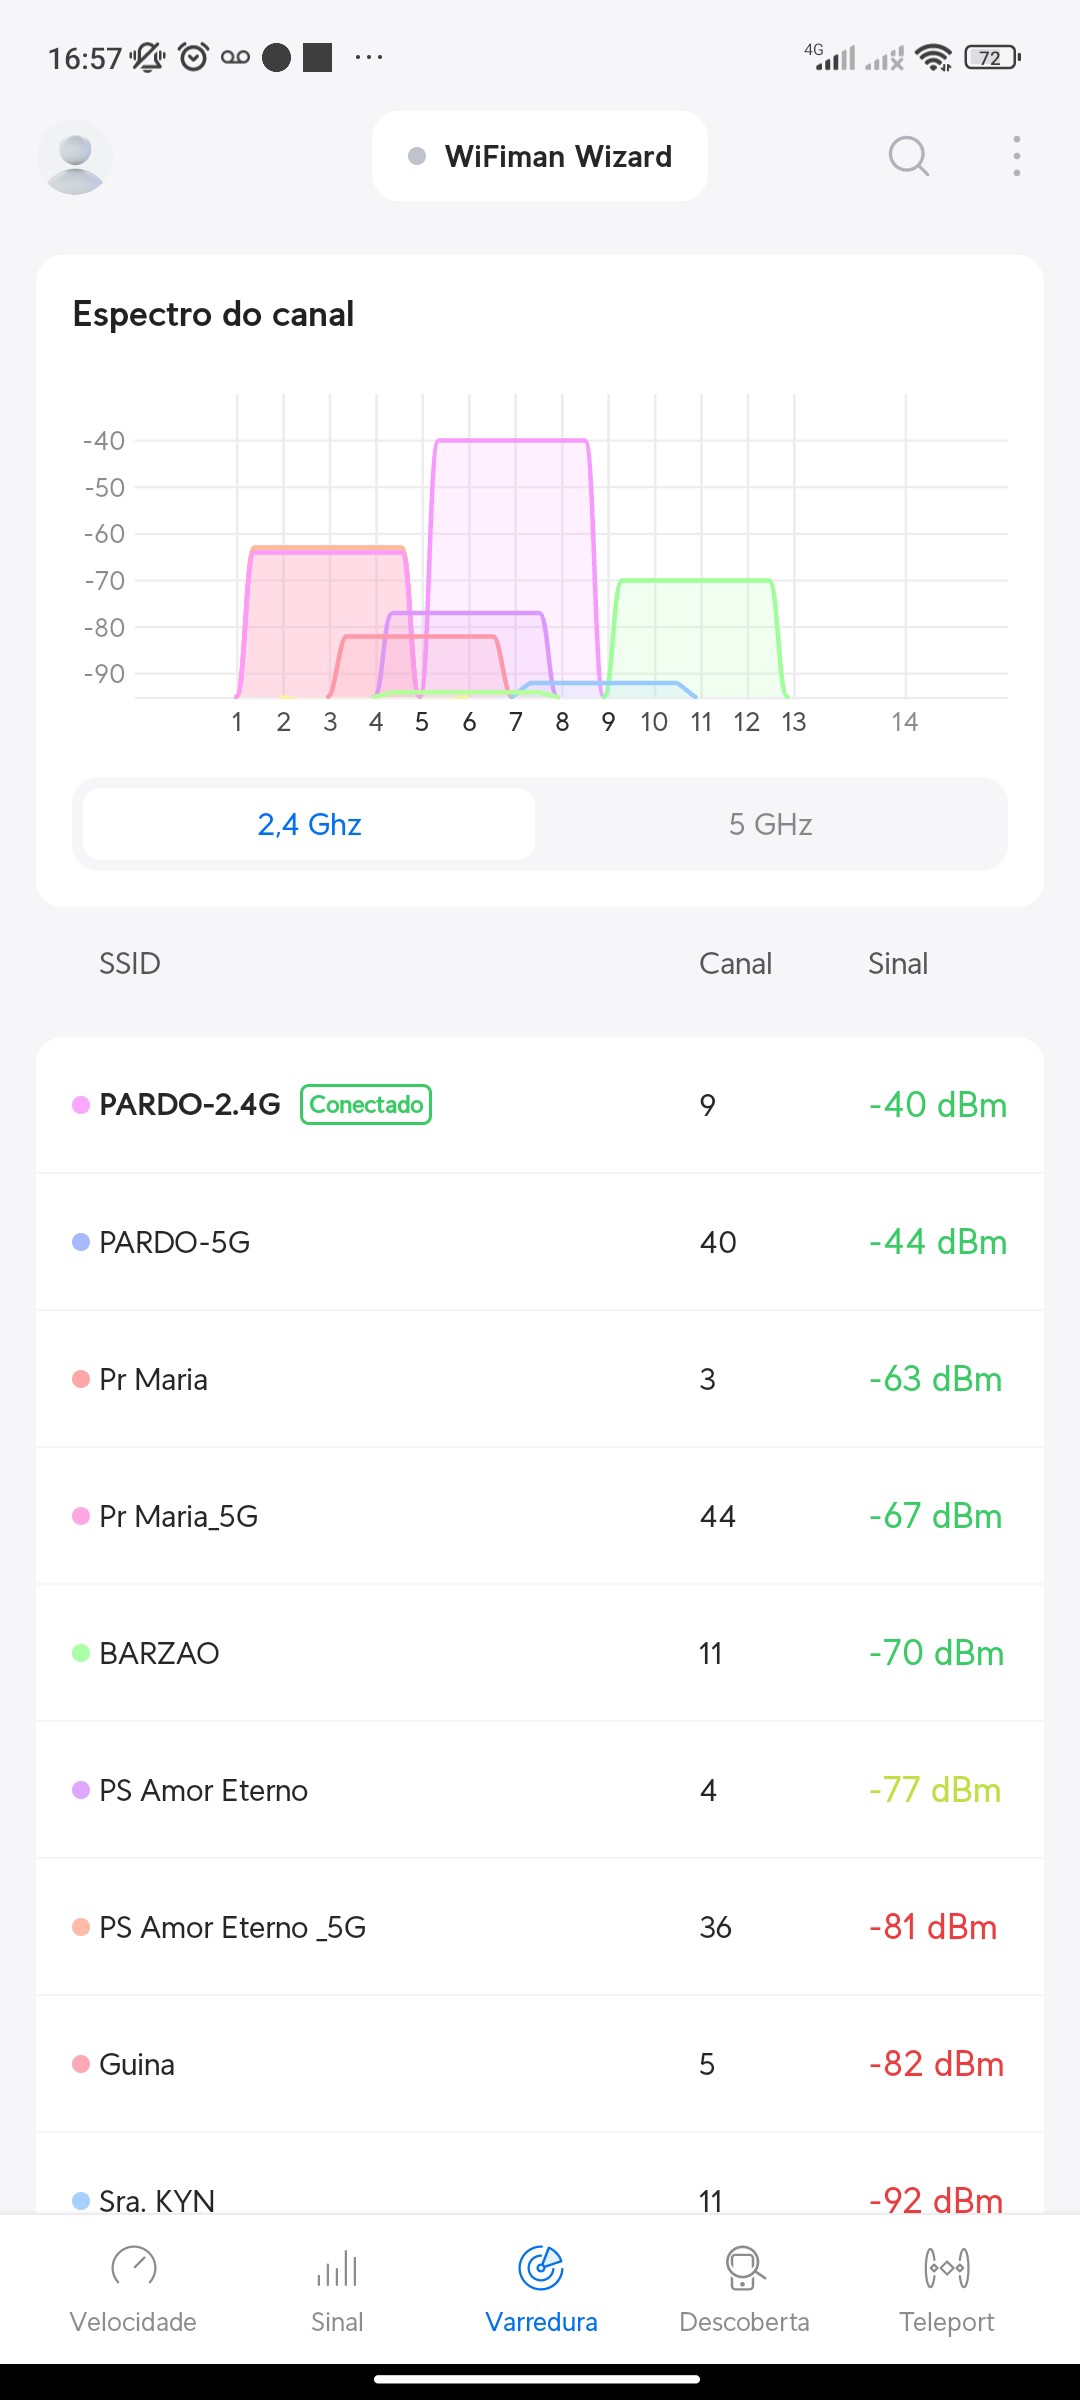This screenshot has height=2400, width=1080.
Task: Sort networks by SSID column
Action: pyautogui.click(x=130, y=964)
